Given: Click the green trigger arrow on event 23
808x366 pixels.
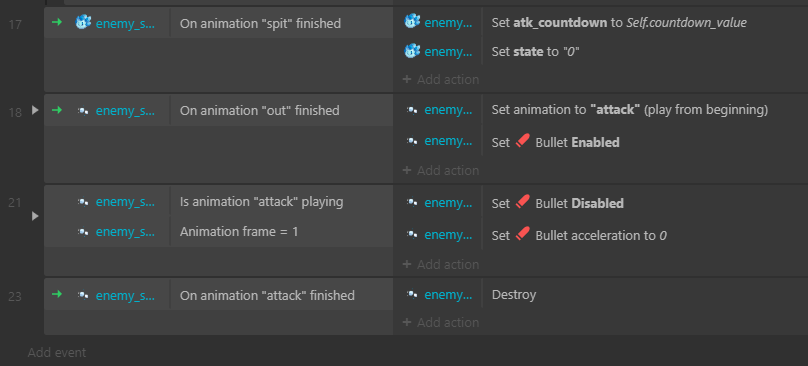Looking at the screenshot, I should pos(57,294).
